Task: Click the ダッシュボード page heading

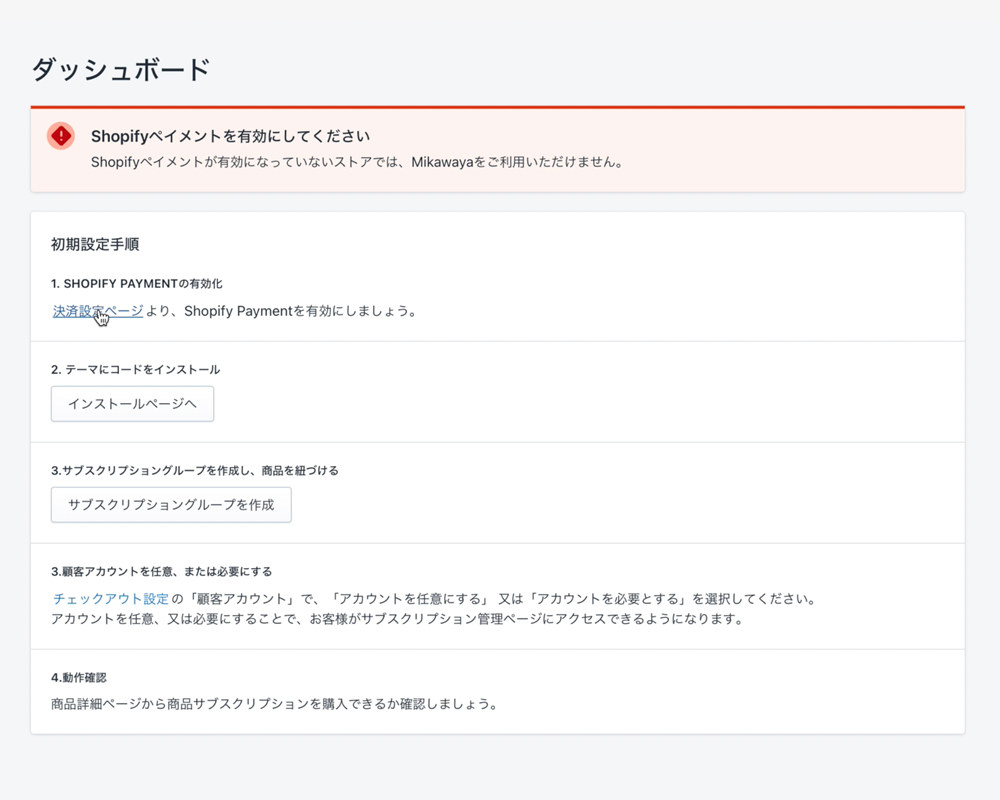Action: pyautogui.click(x=121, y=70)
